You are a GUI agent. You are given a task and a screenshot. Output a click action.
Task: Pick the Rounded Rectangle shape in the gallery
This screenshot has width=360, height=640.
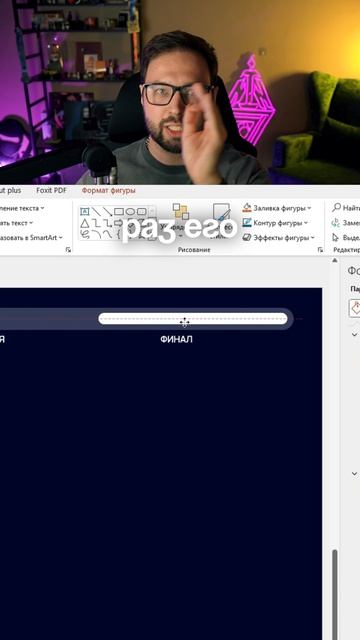pyautogui.click(x=141, y=211)
